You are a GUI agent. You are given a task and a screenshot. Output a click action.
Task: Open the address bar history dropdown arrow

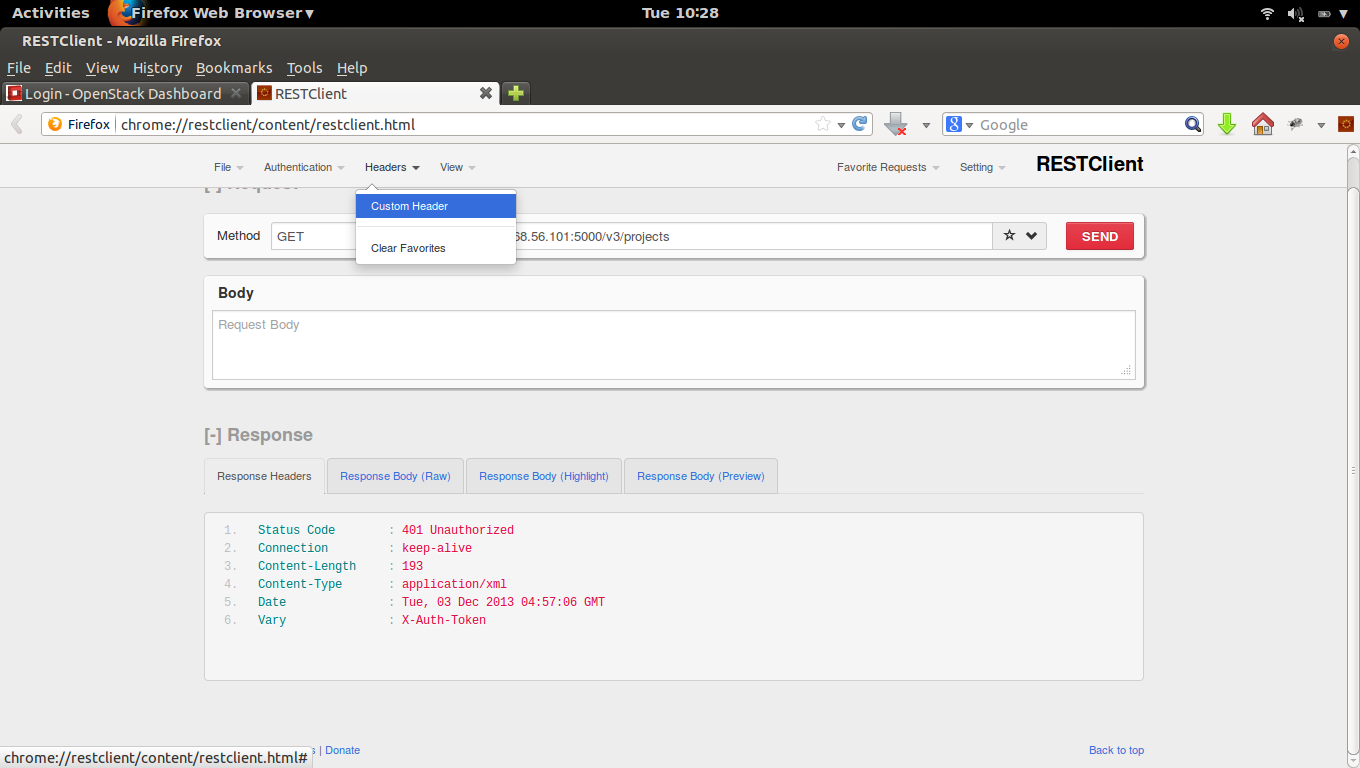tap(842, 125)
